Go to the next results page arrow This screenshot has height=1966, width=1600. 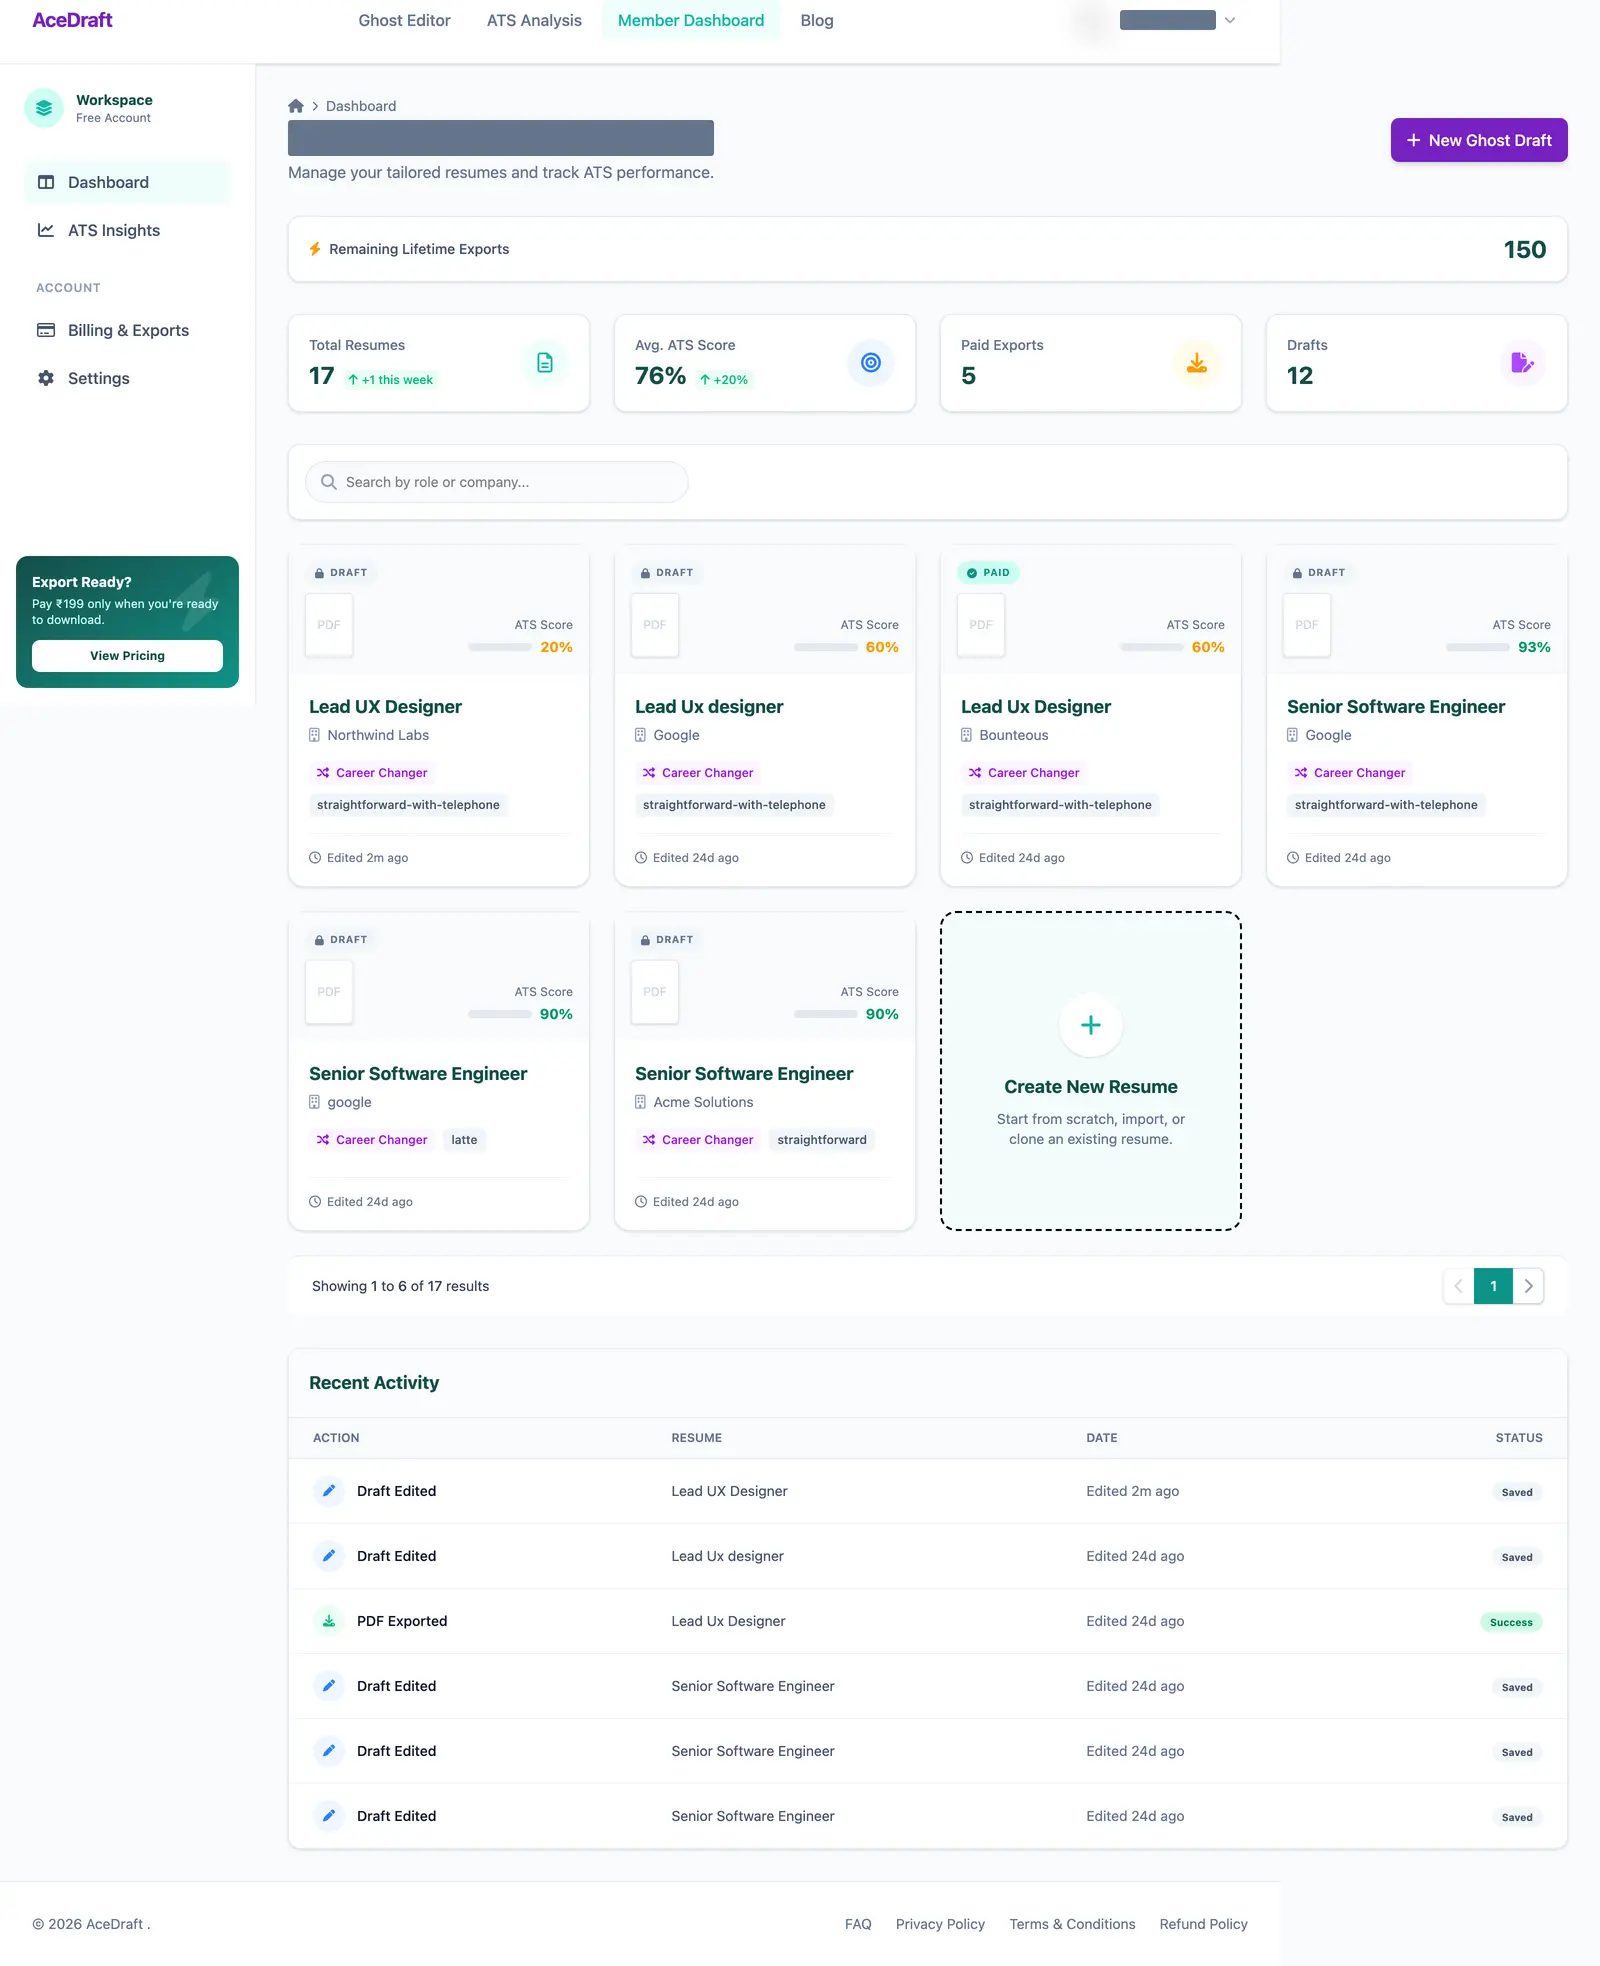pos(1528,1286)
